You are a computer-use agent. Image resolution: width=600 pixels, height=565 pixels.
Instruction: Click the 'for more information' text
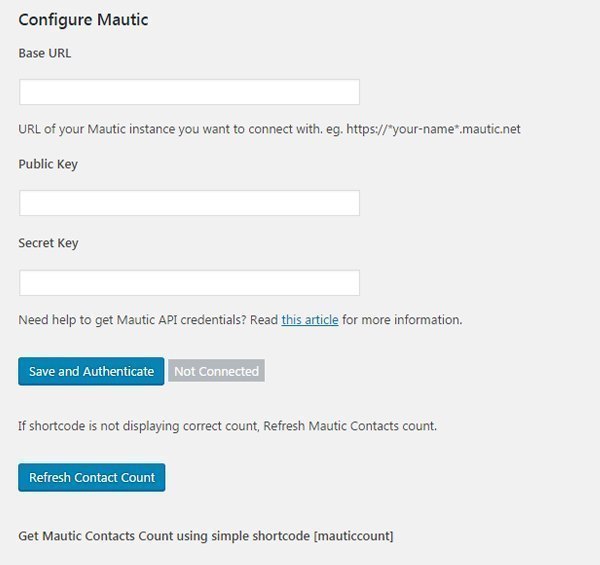(x=402, y=320)
